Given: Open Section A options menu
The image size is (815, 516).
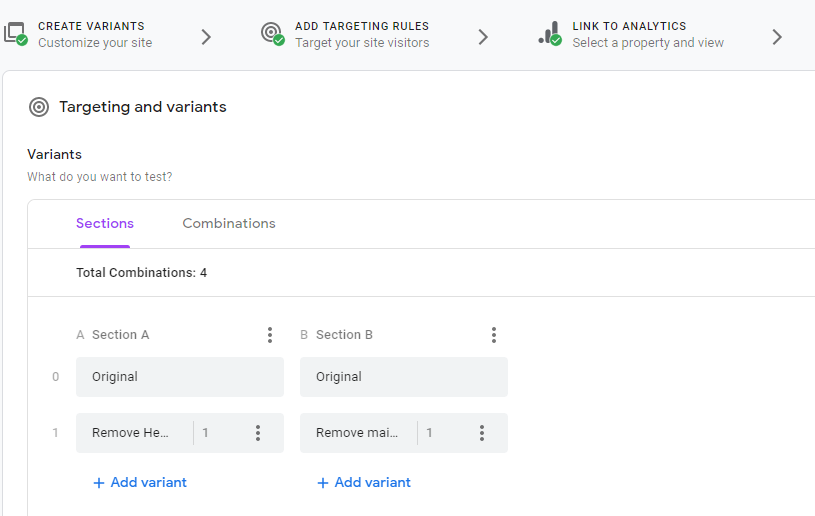Looking at the screenshot, I should 270,335.
